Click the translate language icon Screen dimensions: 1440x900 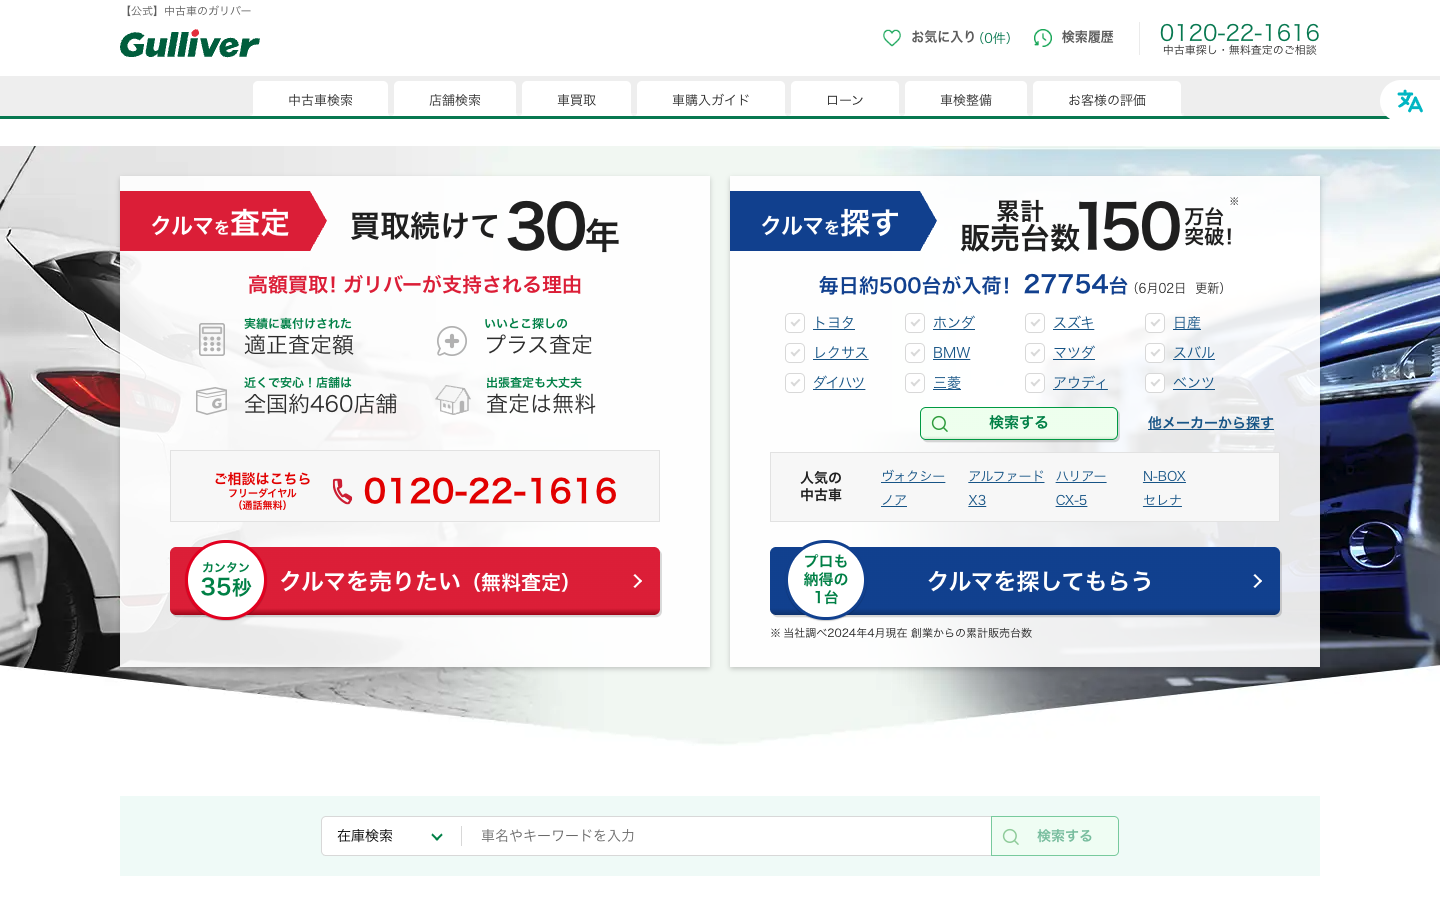pos(1410,101)
